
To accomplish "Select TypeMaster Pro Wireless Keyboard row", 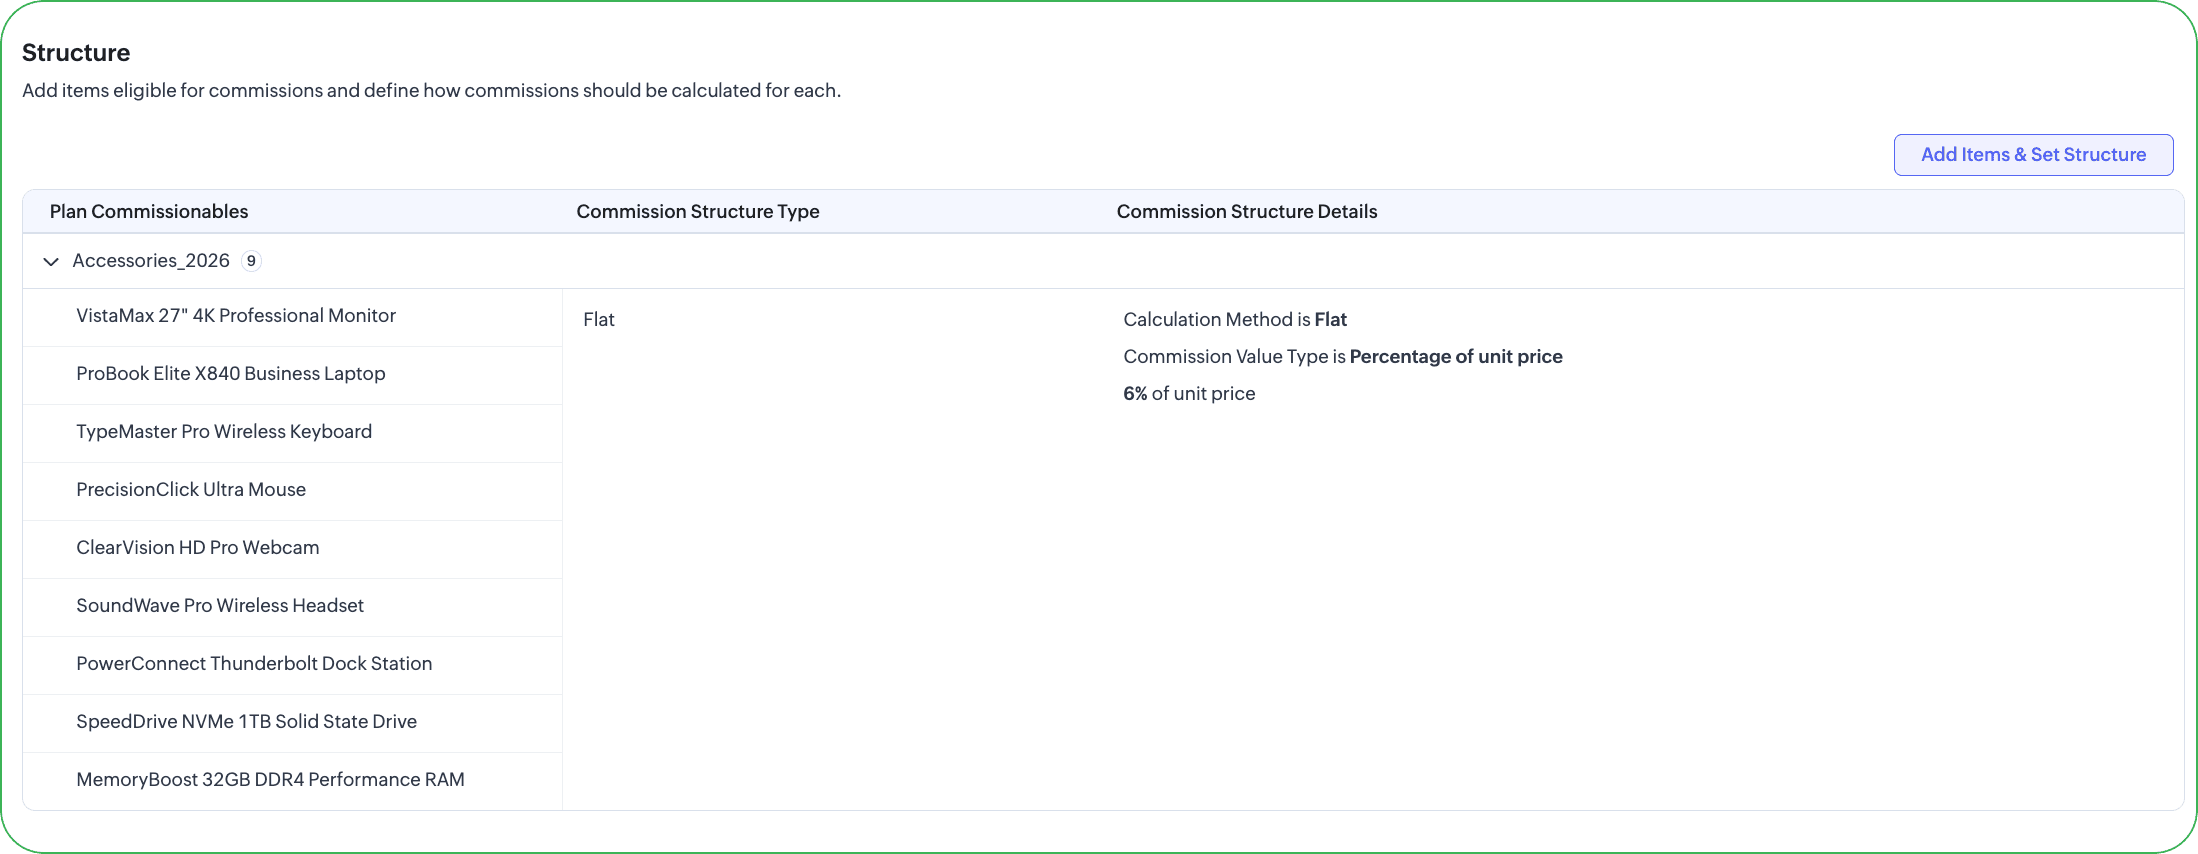I will (293, 433).
